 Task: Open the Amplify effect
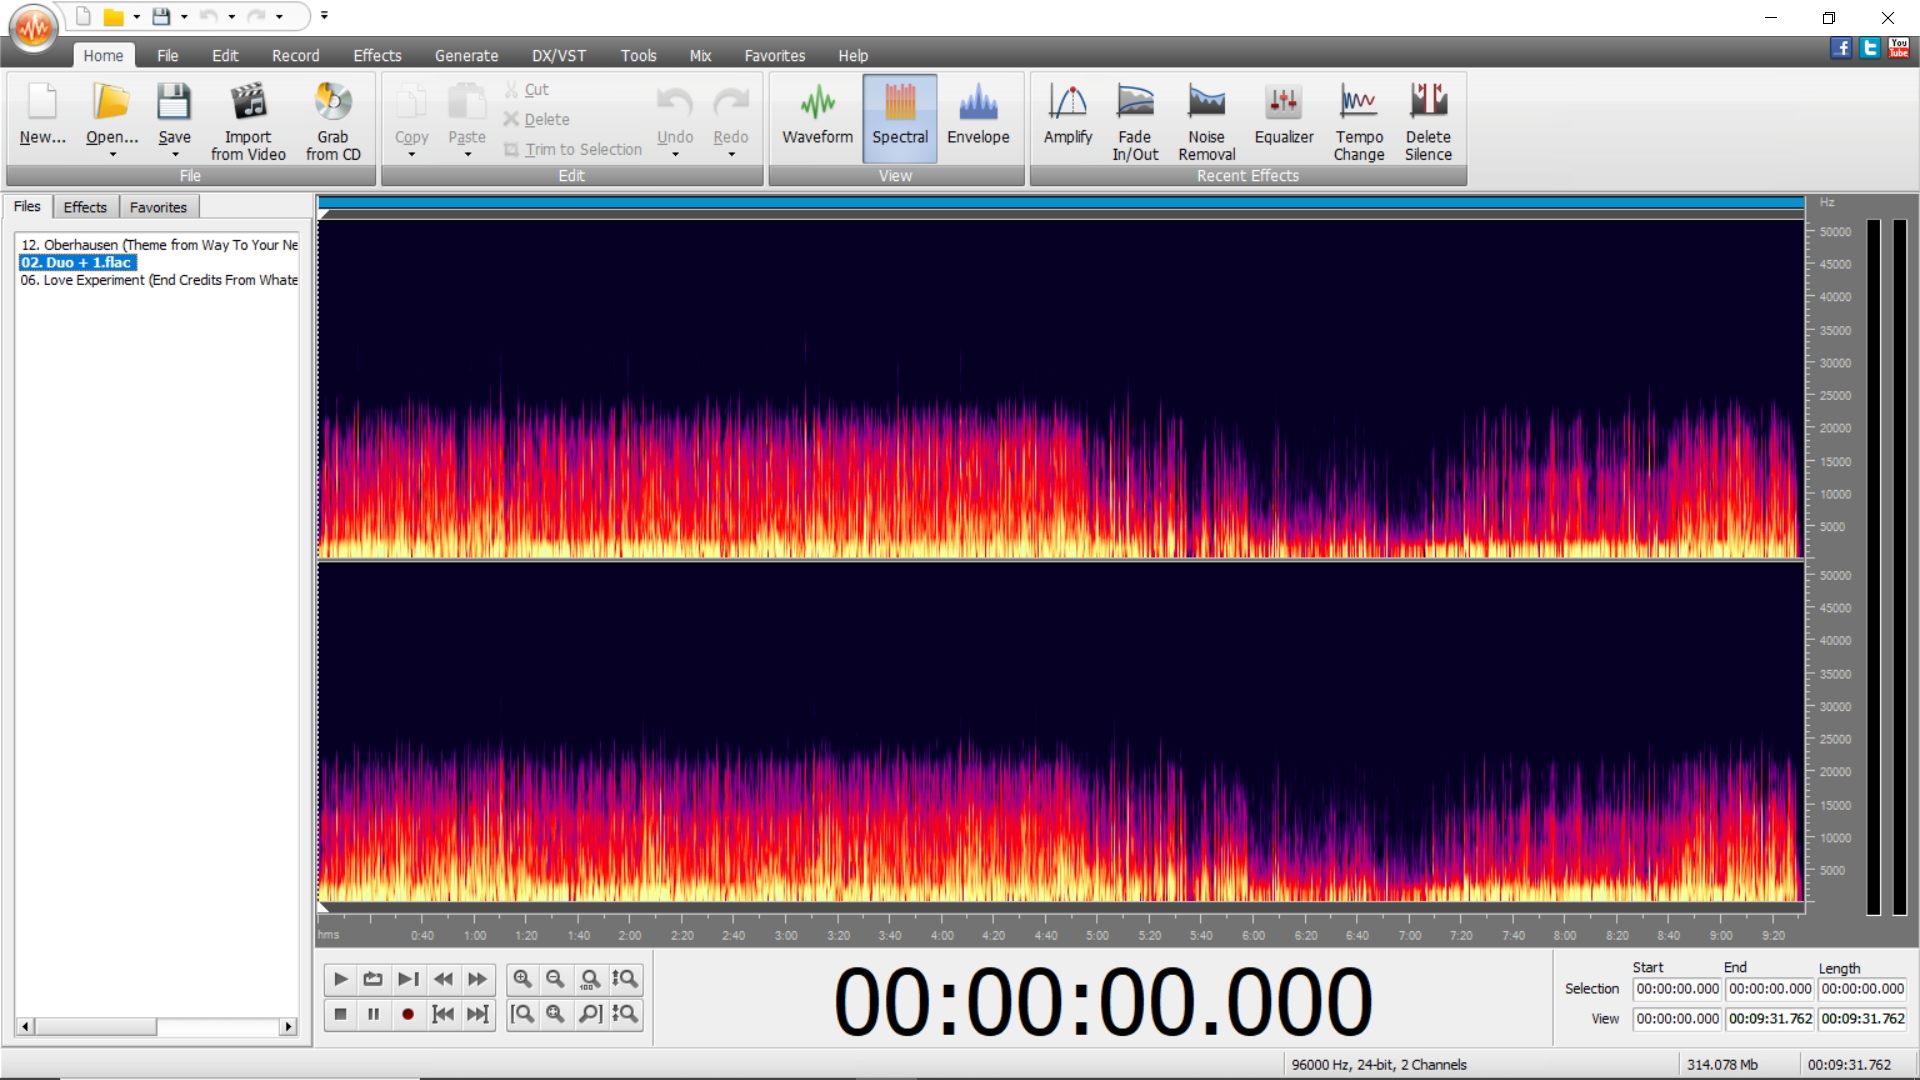coord(1067,117)
